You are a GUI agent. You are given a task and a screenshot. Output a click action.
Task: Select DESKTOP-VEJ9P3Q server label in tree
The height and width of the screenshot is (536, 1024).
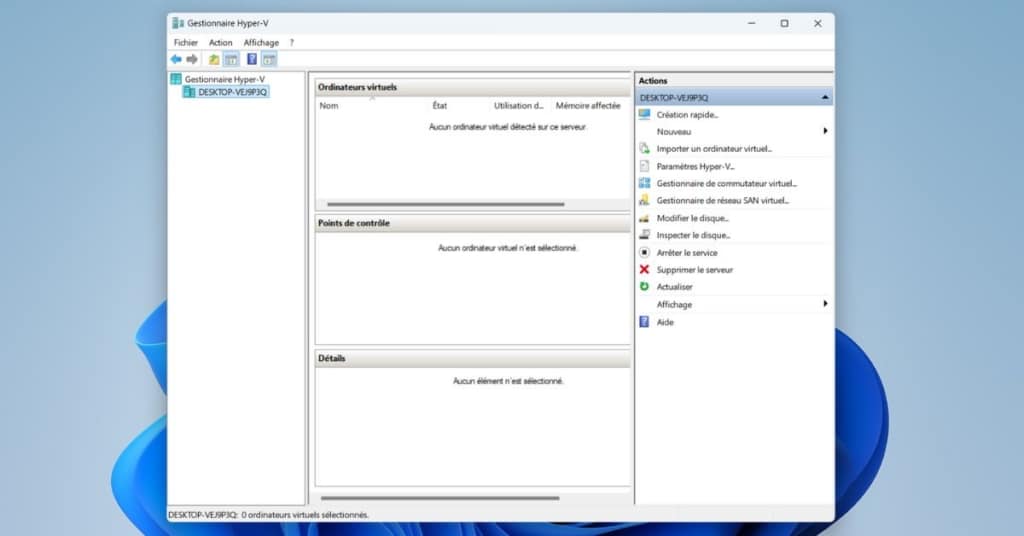pyautogui.click(x=232, y=92)
